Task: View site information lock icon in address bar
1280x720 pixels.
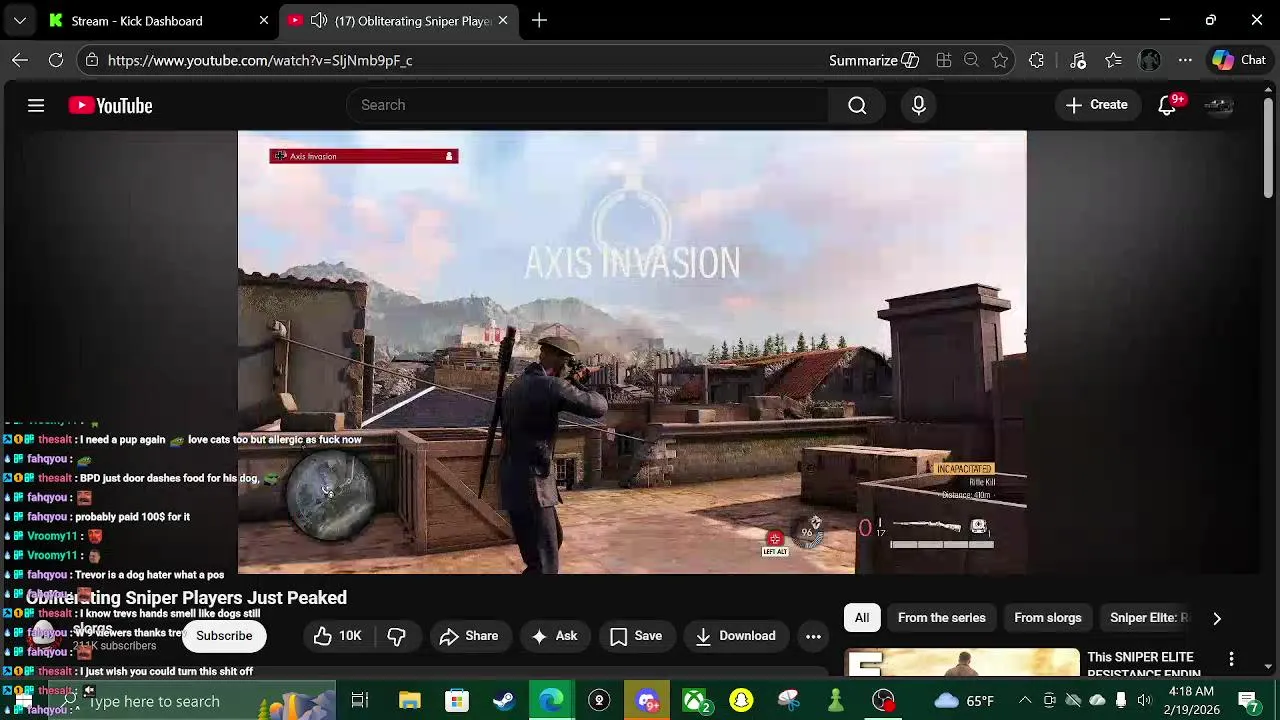Action: [92, 60]
